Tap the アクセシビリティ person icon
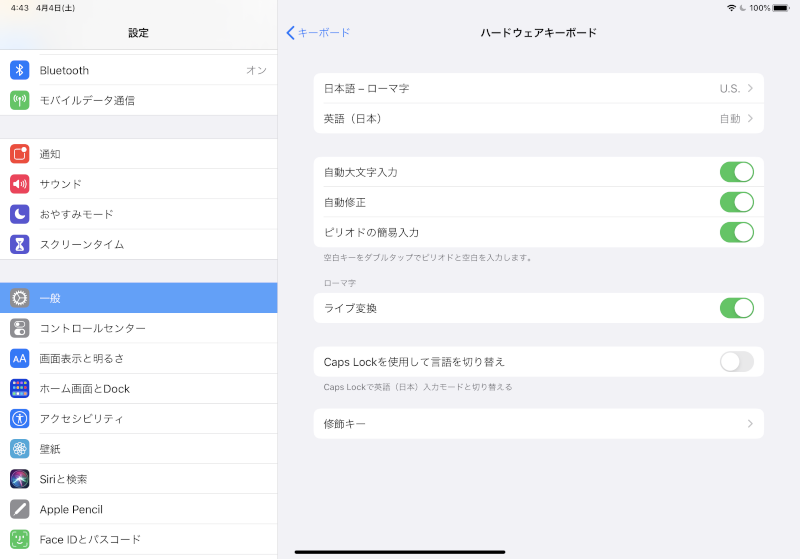The image size is (800, 559). pos(19,418)
